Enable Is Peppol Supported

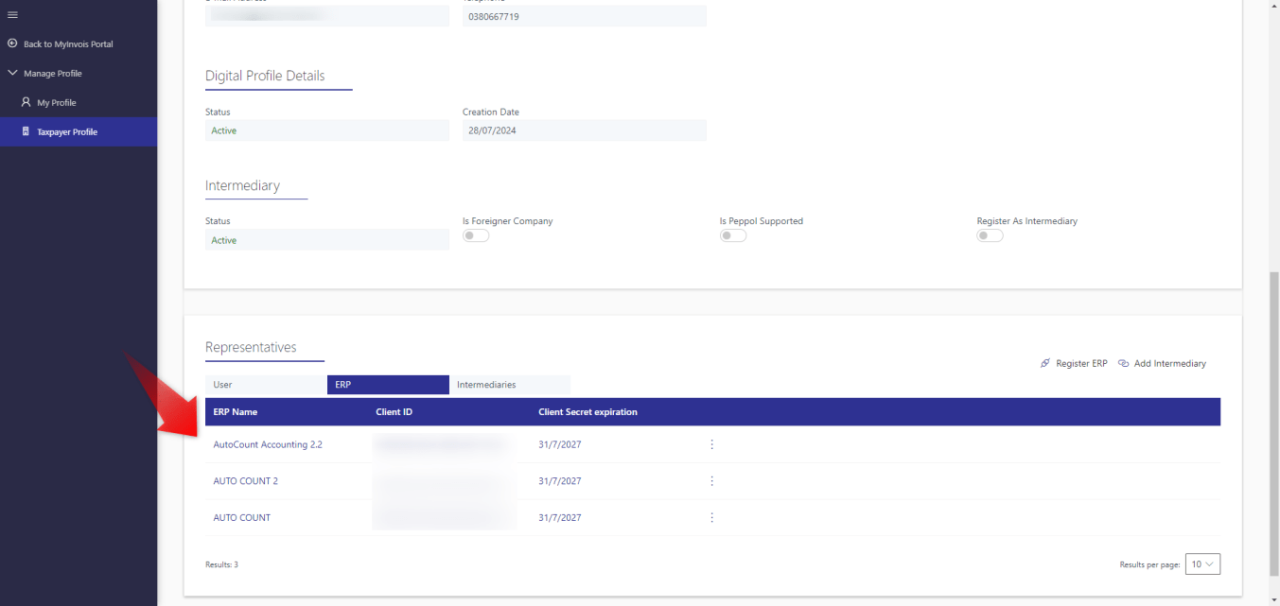[732, 235]
